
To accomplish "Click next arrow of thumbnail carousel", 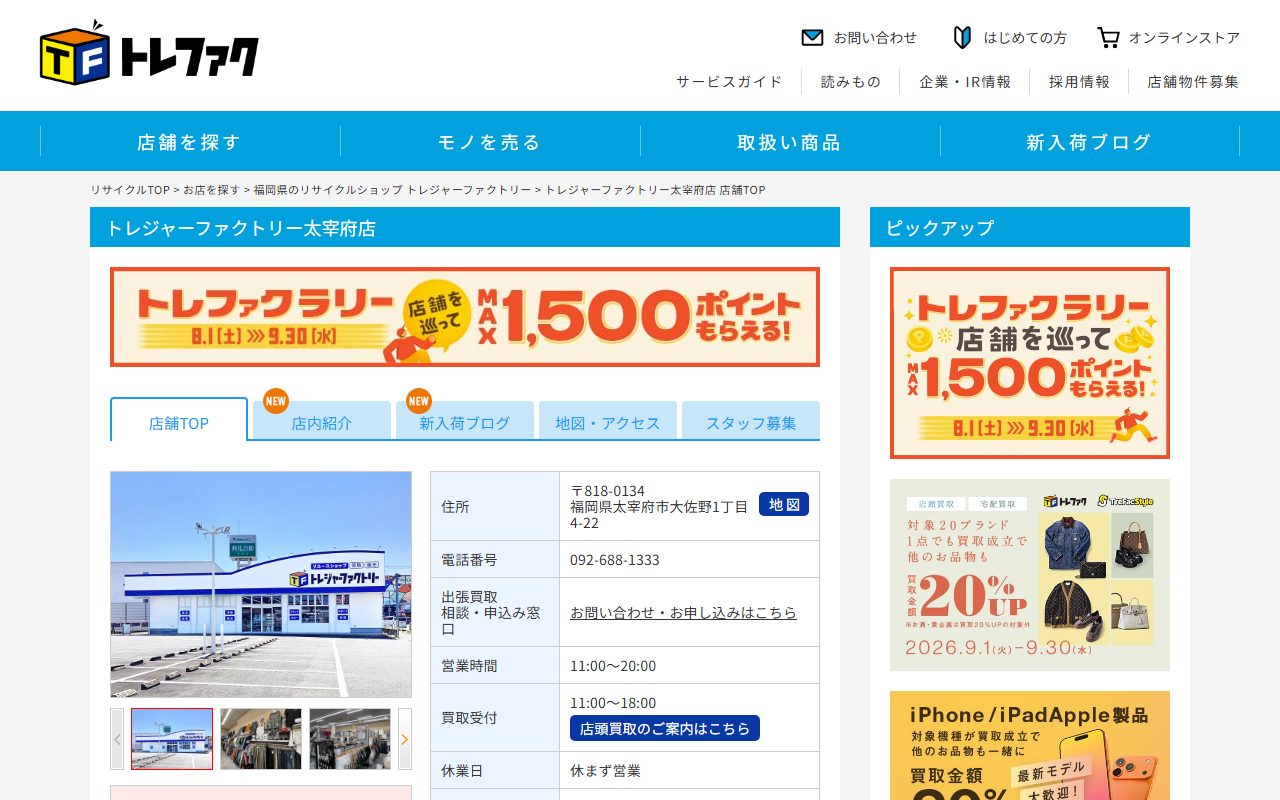I will [x=405, y=739].
